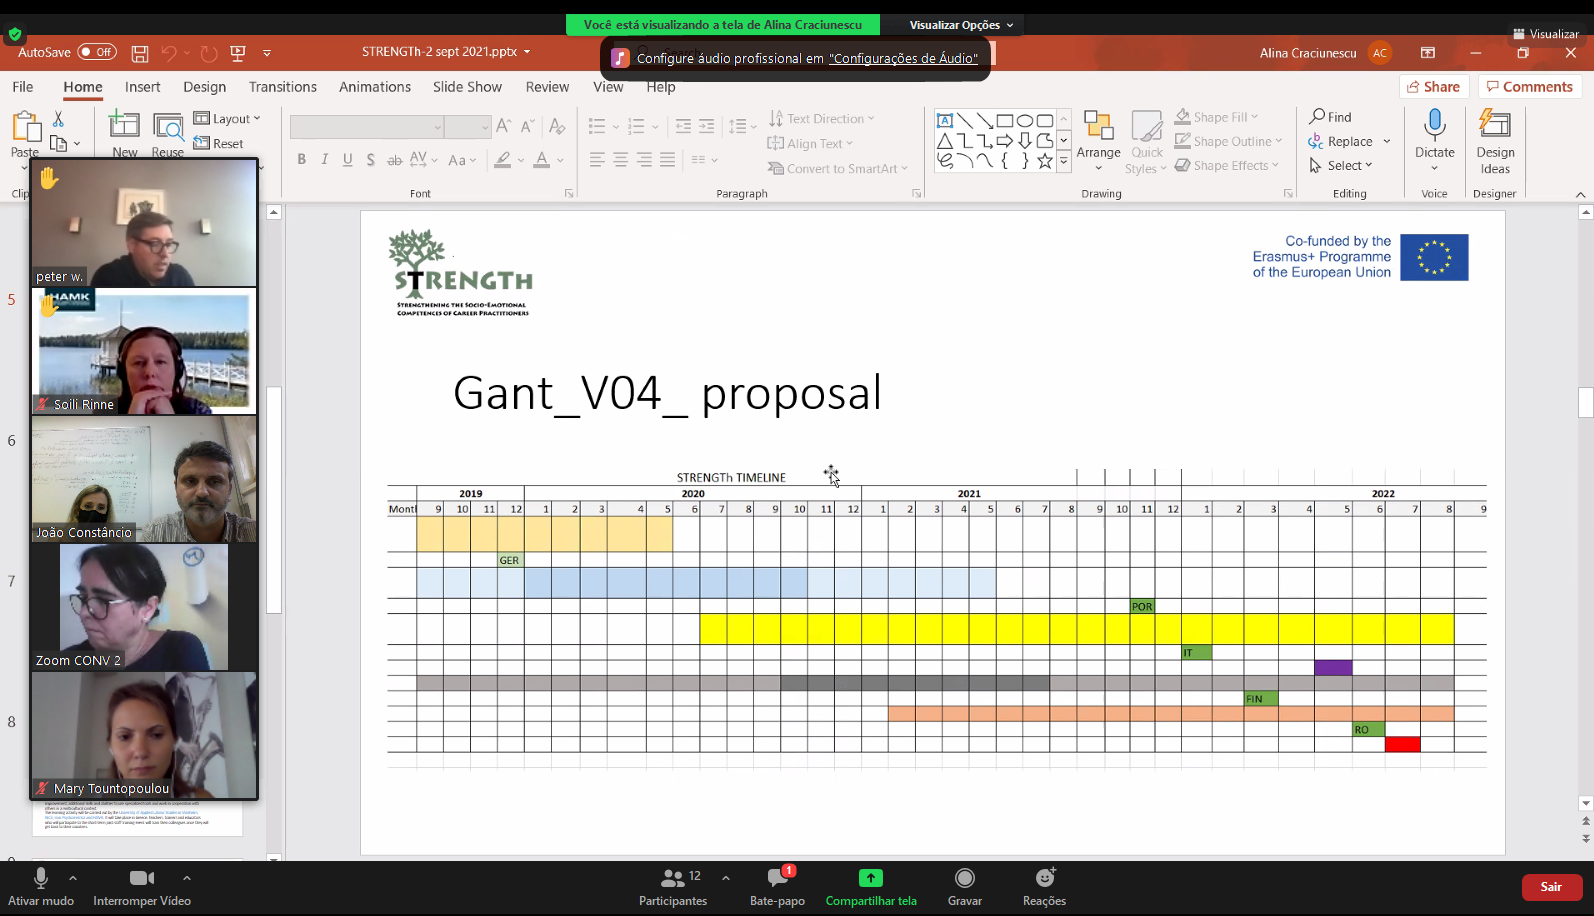
Task: Open the Transitions ribbon tab
Action: (x=282, y=87)
